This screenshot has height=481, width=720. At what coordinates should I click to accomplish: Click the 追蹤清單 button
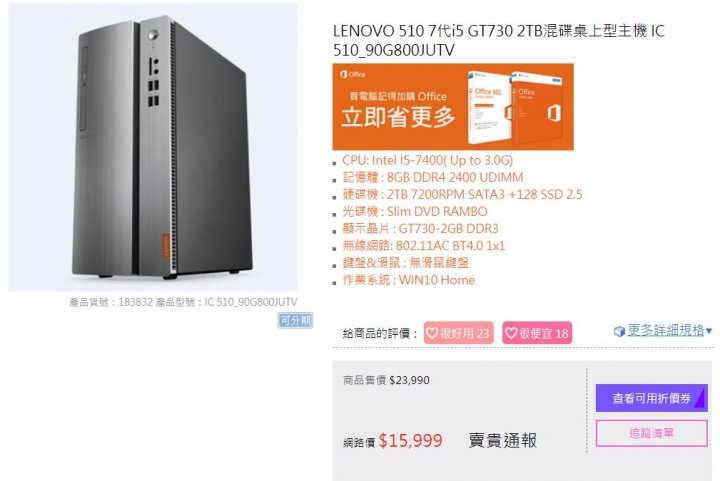[x=652, y=433]
